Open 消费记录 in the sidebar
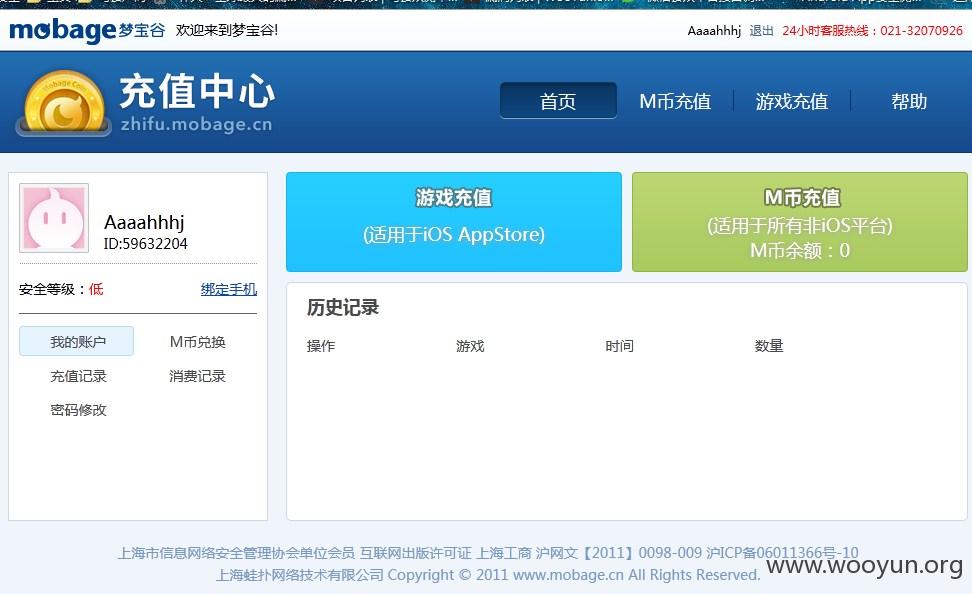This screenshot has width=972, height=594. click(197, 376)
